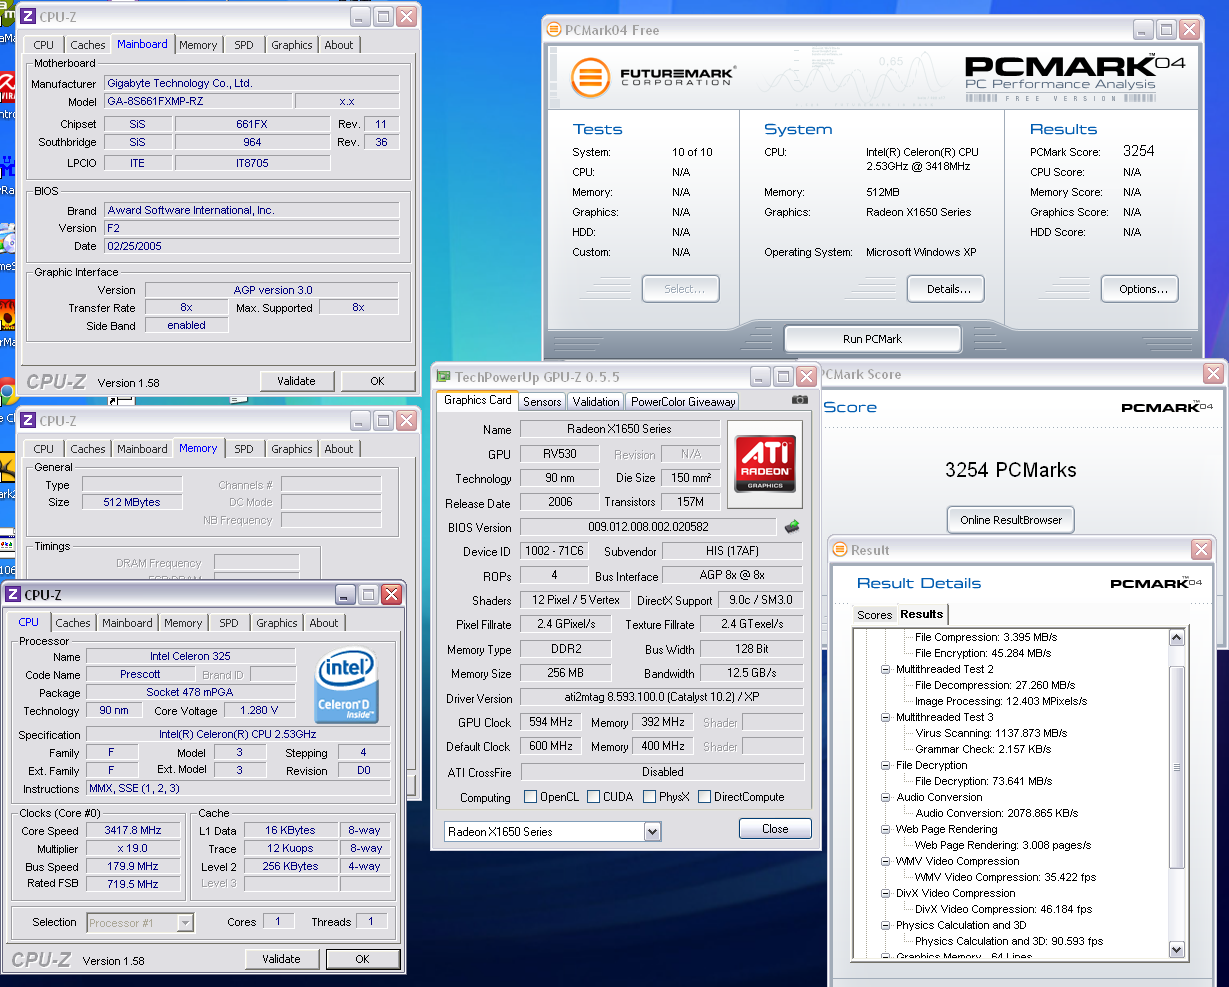Open Graphics tab in the Memory CPU-Z window
1229x987 pixels.
tap(291, 449)
